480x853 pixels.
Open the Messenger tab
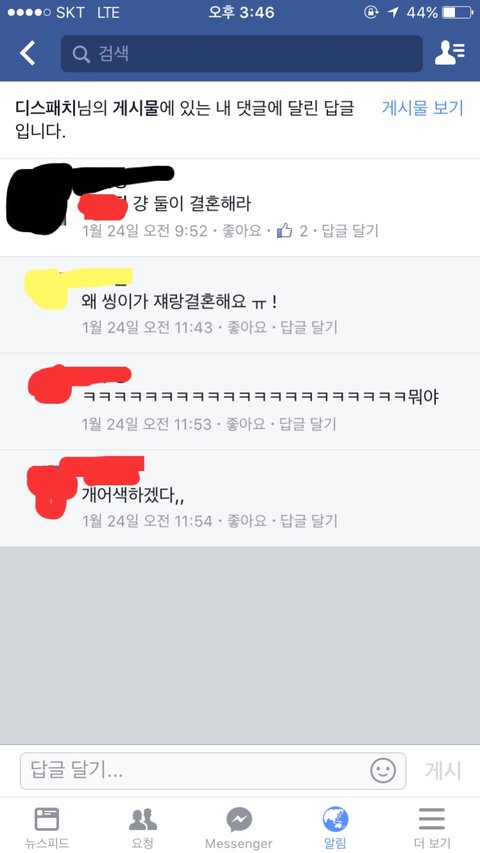click(239, 827)
